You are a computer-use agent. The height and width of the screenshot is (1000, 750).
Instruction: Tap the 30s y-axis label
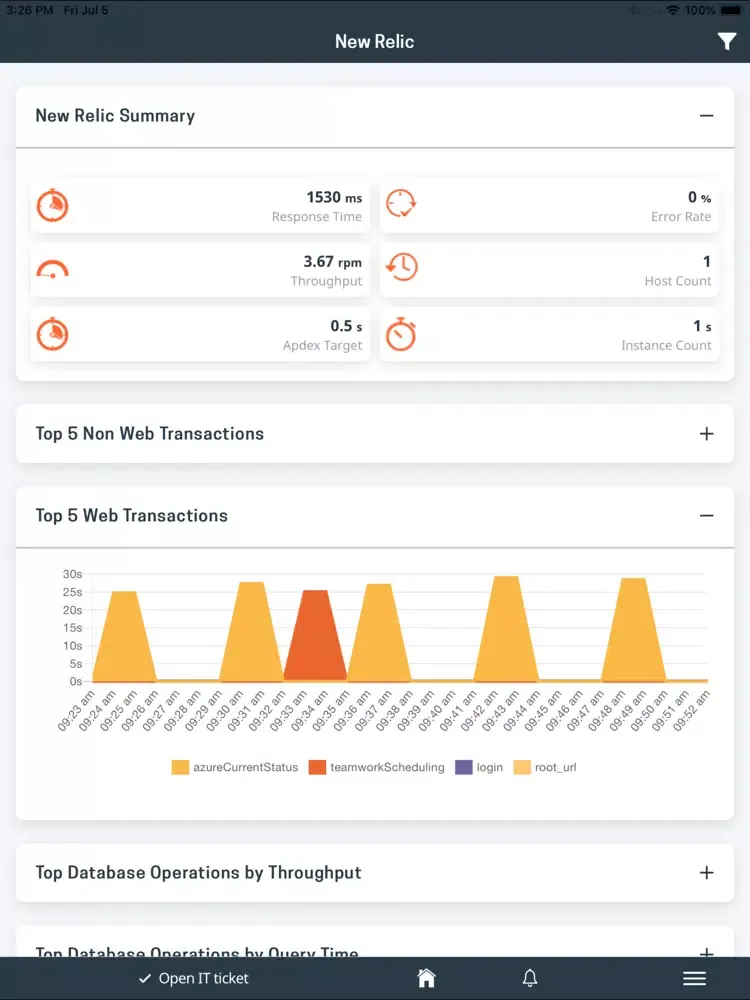click(x=72, y=574)
